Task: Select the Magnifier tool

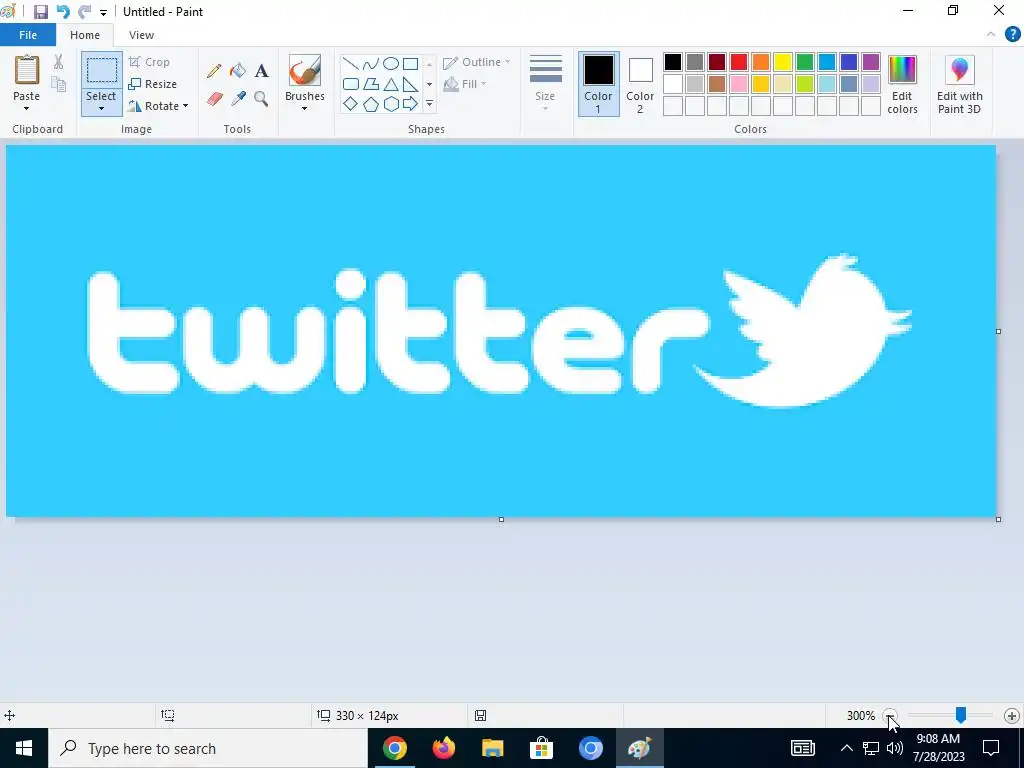Action: pos(261,99)
